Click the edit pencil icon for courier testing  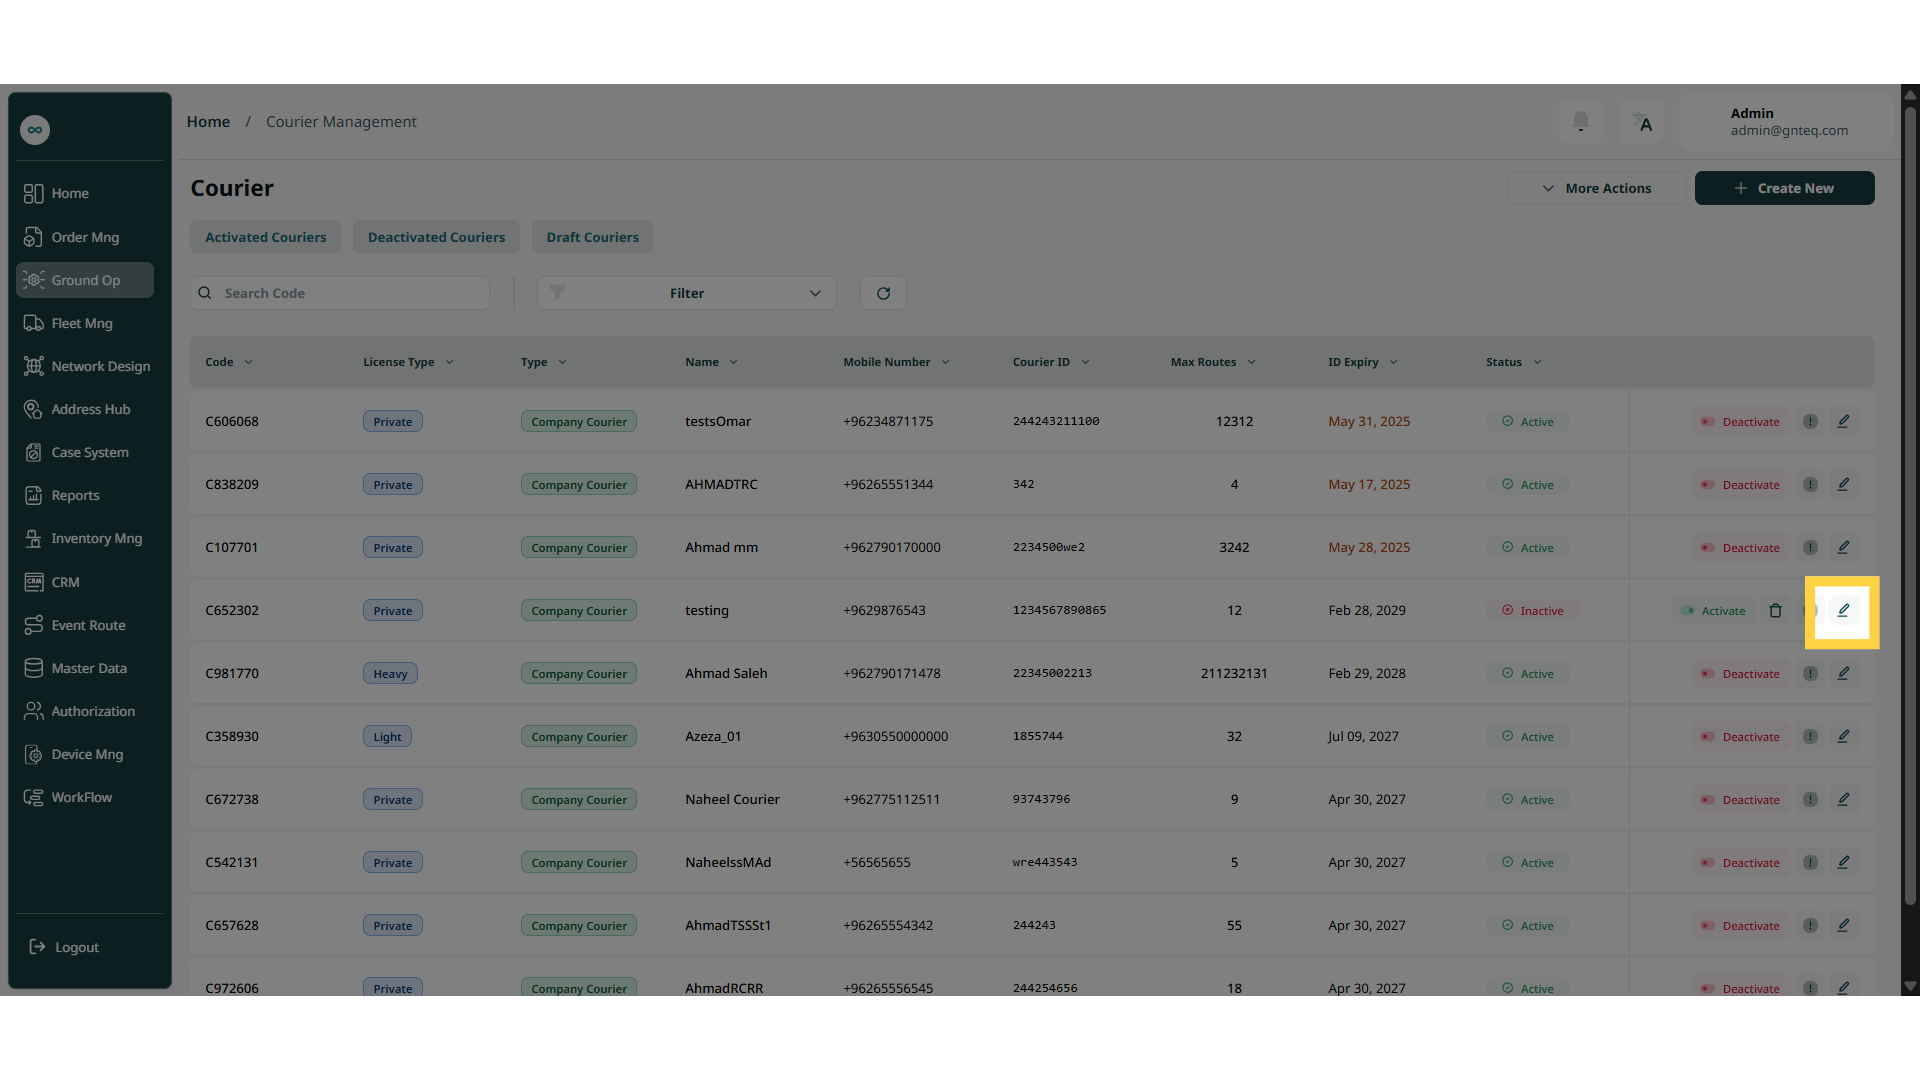point(1843,610)
